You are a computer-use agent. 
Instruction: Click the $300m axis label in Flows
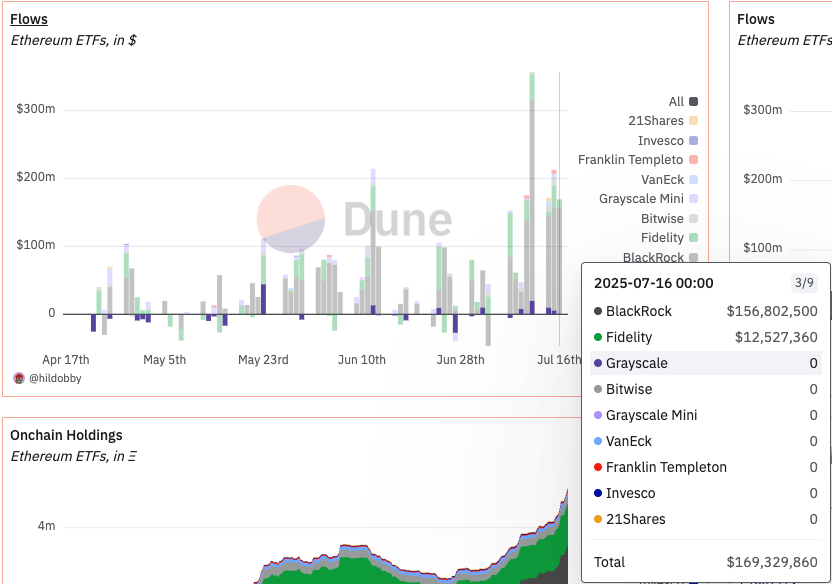tap(36, 109)
